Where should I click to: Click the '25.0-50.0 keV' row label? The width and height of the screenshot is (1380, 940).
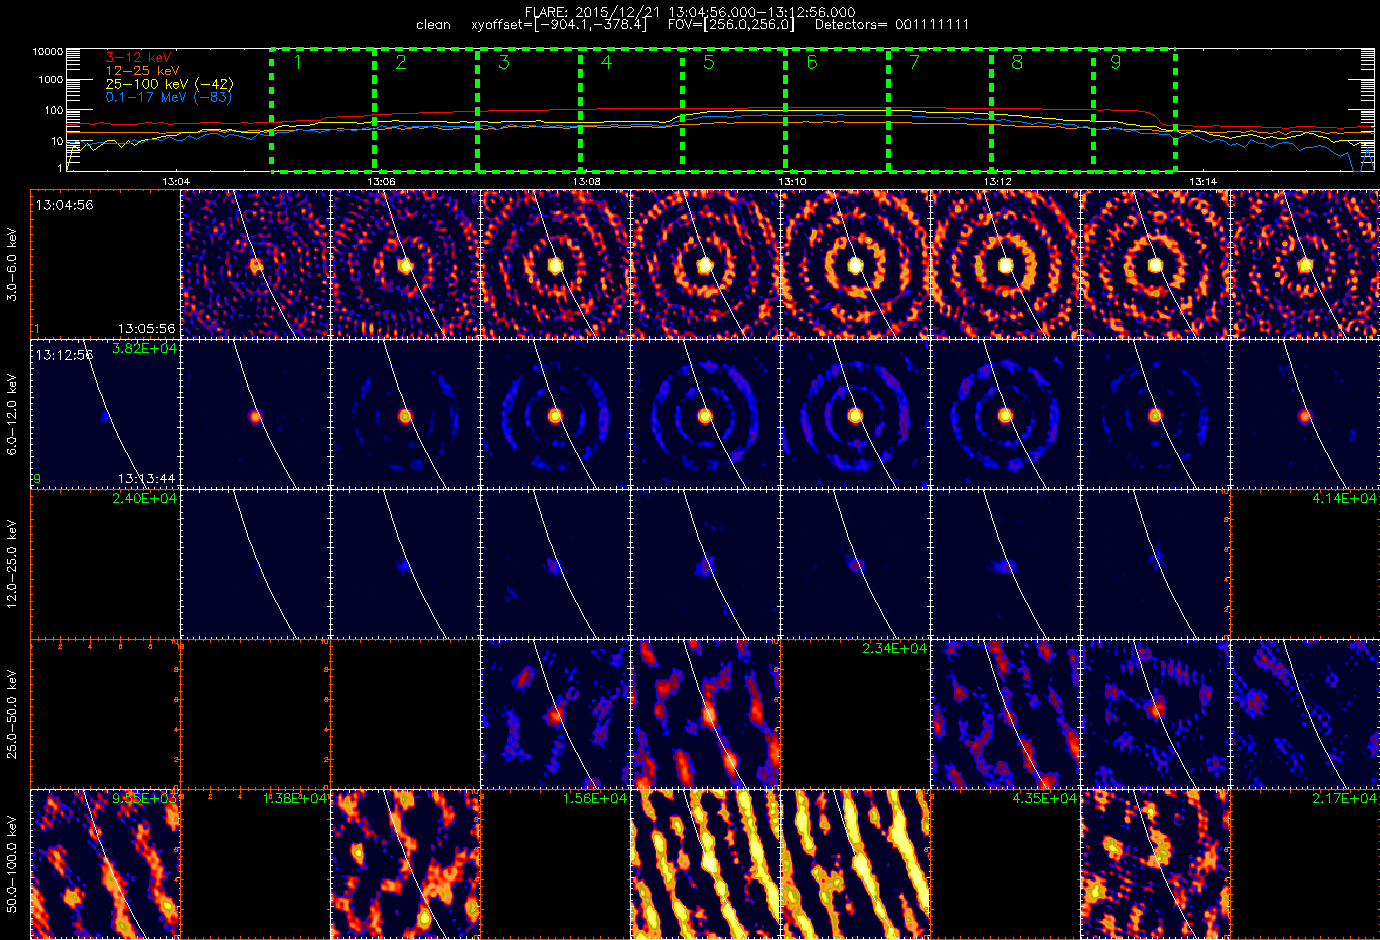point(12,714)
